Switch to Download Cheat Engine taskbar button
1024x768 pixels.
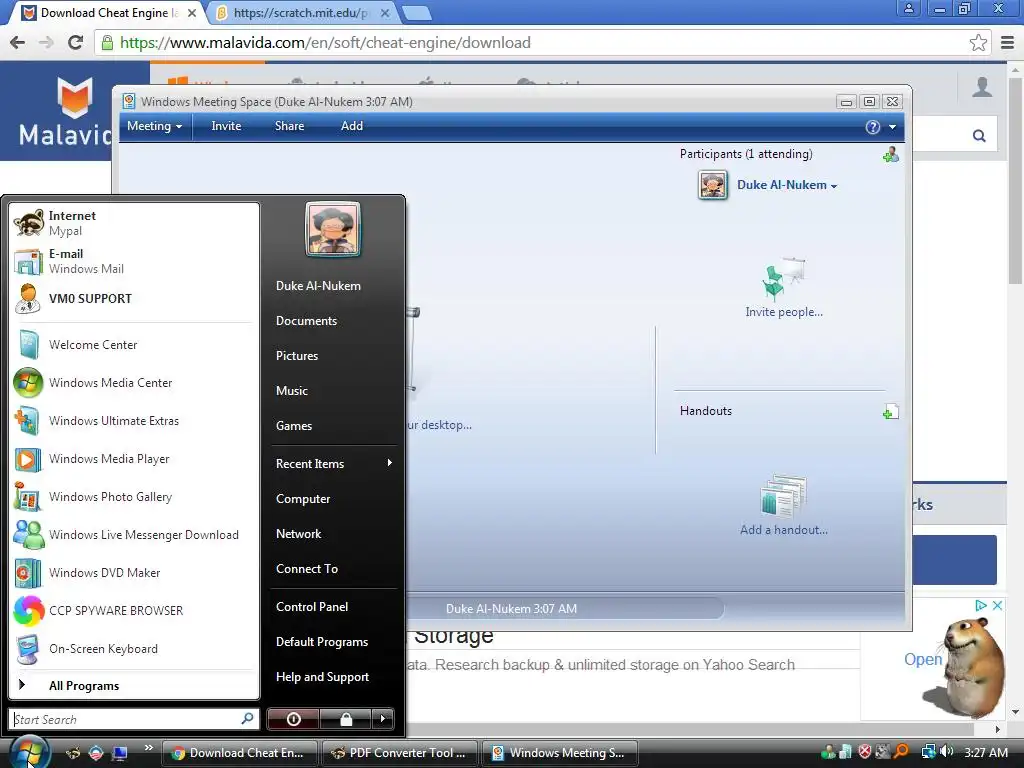(x=239, y=753)
